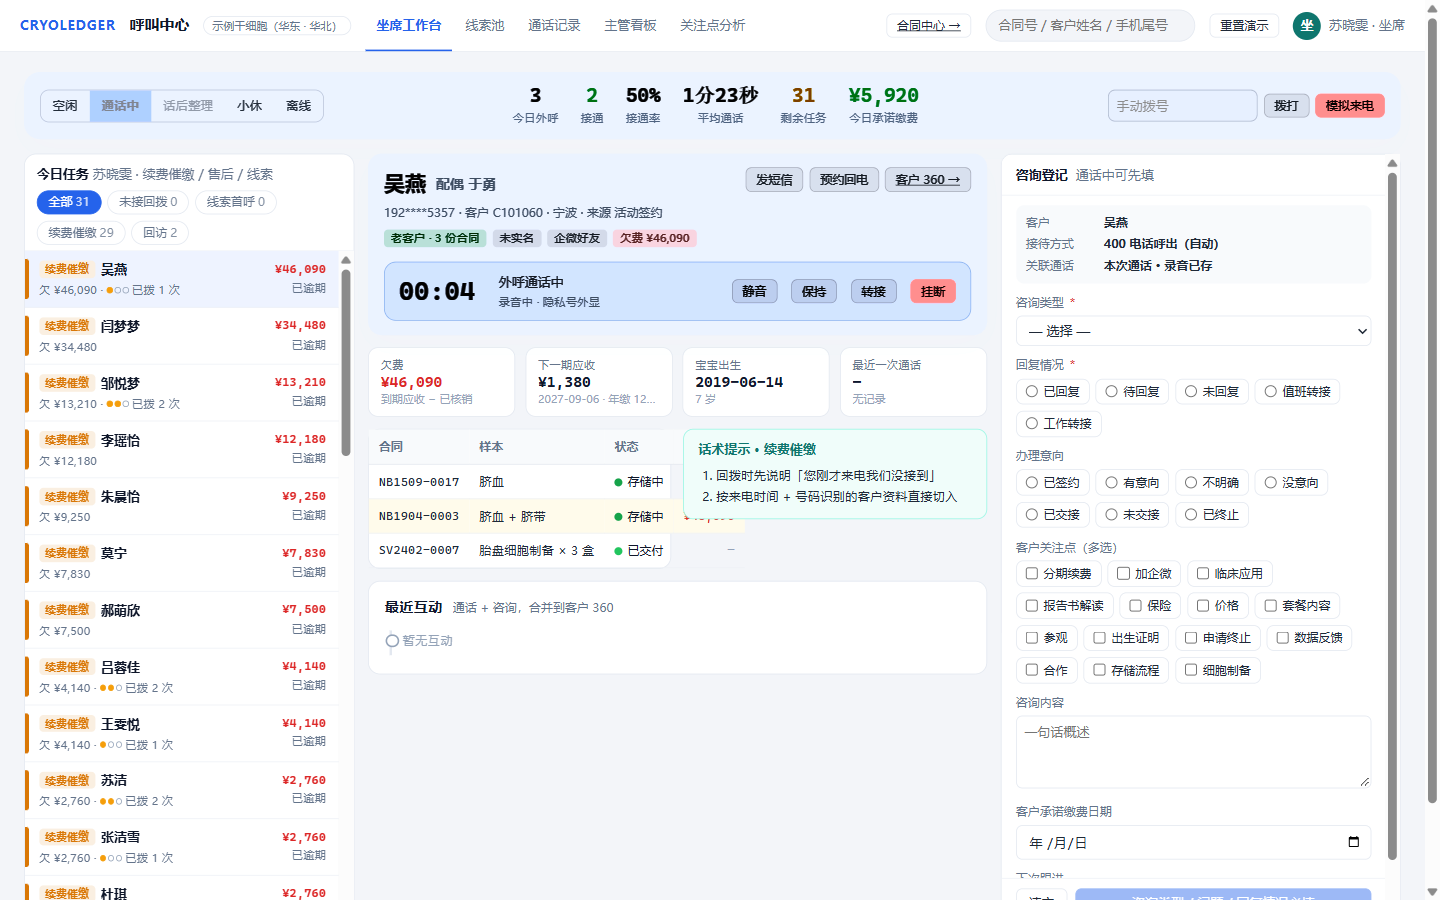Mute the call with 静音

pyautogui.click(x=754, y=291)
